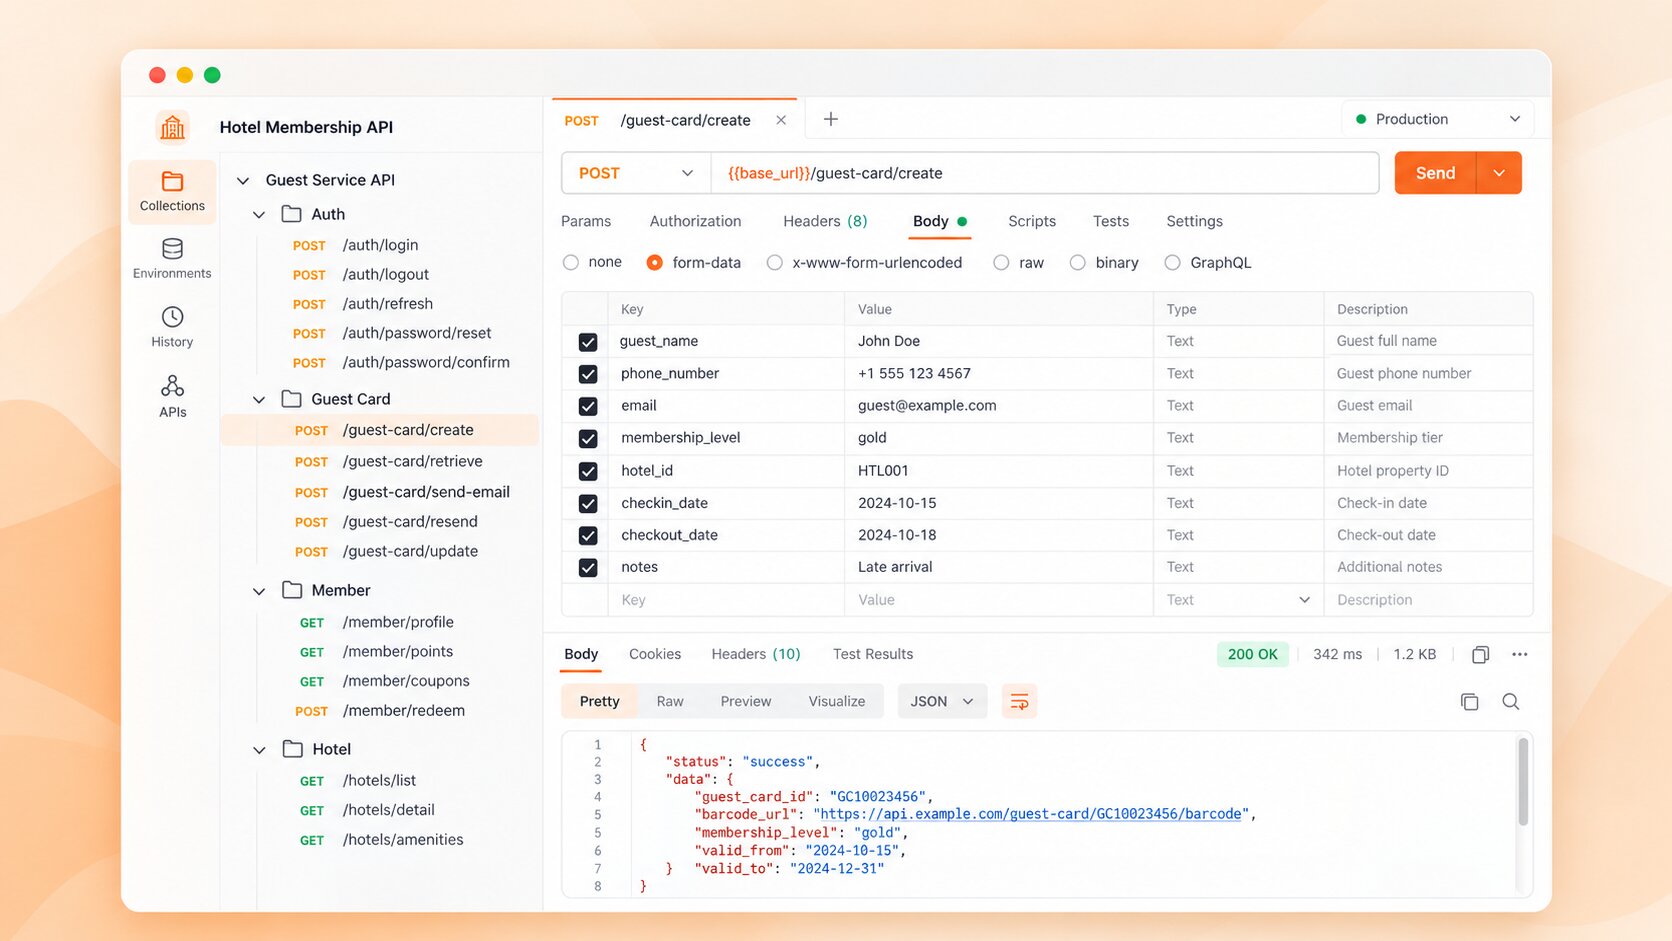Open response more options ellipsis menu
Image resolution: width=1672 pixels, height=941 pixels.
[1520, 655]
